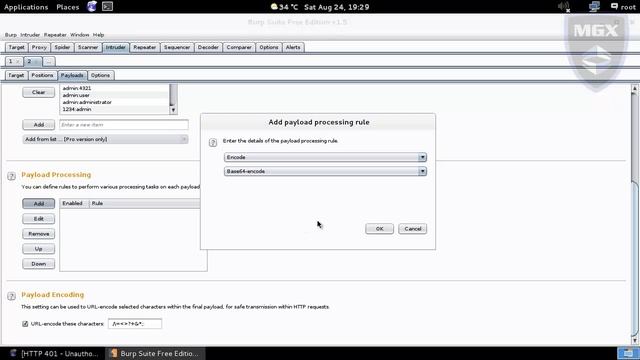Open the Repeater menu in menu bar

[x=55, y=35]
